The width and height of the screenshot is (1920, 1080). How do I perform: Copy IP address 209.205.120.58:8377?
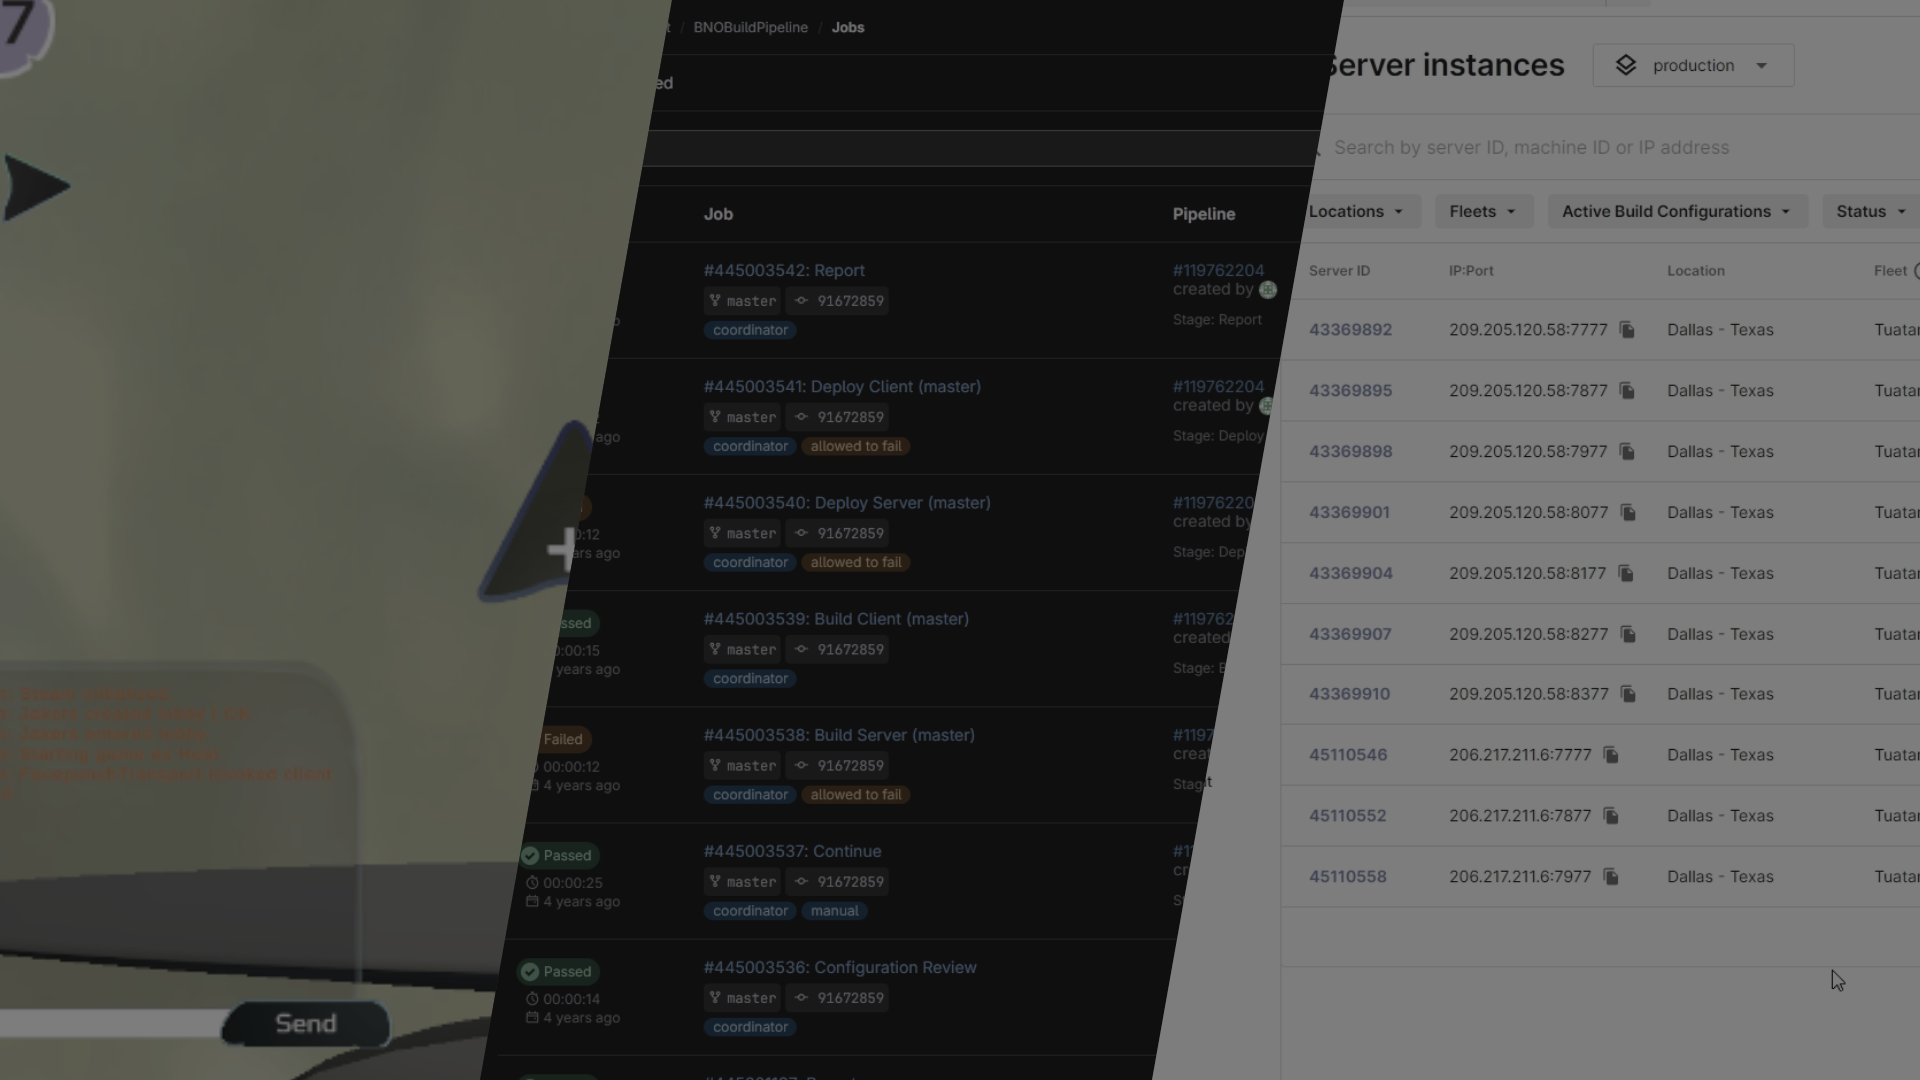(x=1628, y=694)
